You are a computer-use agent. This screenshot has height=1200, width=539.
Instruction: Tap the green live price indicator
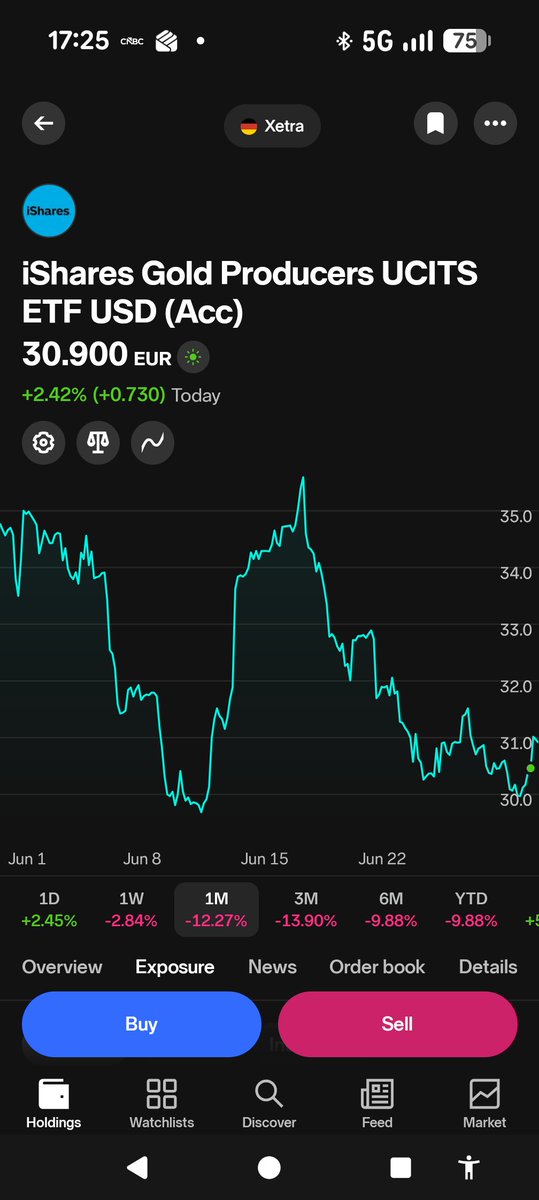tap(193, 357)
